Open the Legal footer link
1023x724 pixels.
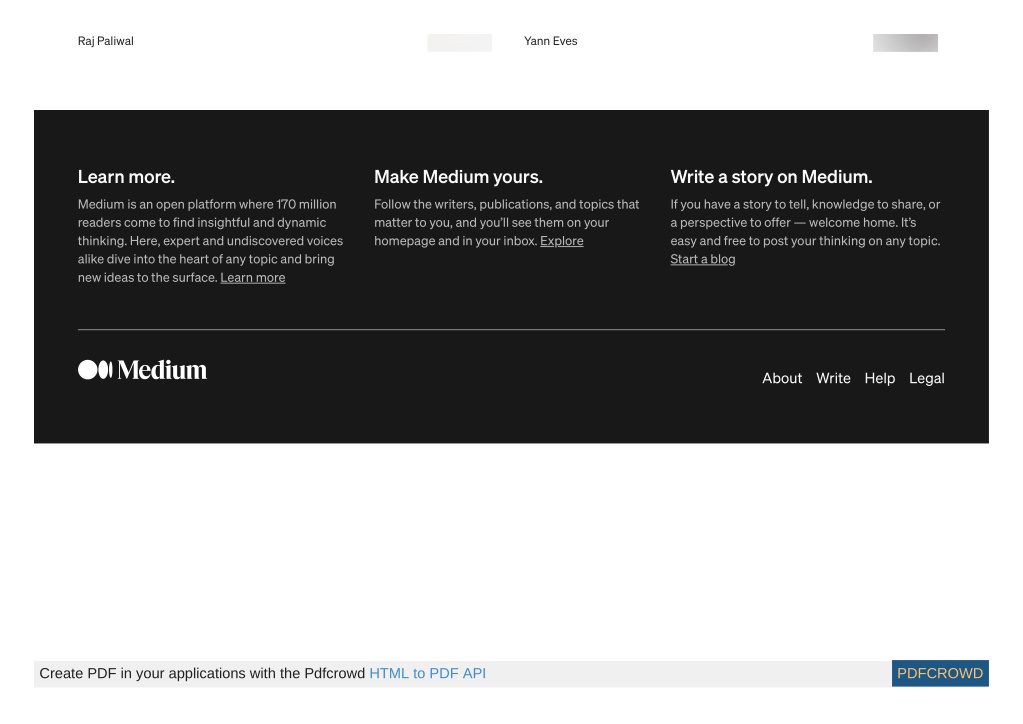(x=926, y=378)
